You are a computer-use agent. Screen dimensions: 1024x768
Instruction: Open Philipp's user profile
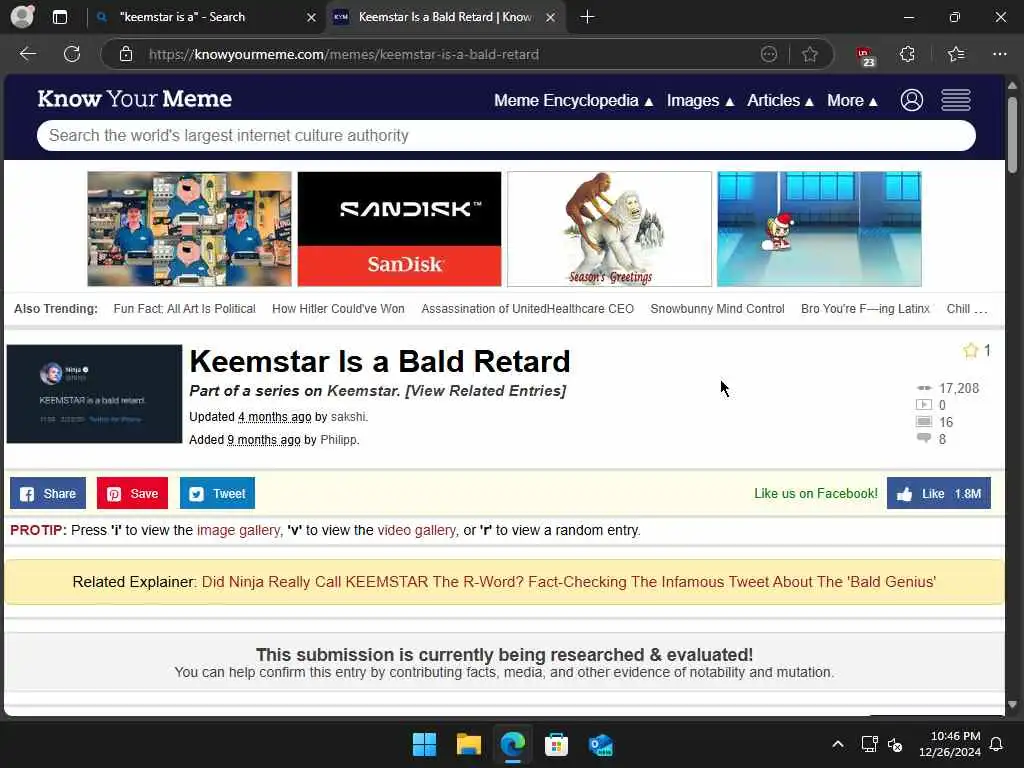pos(338,440)
